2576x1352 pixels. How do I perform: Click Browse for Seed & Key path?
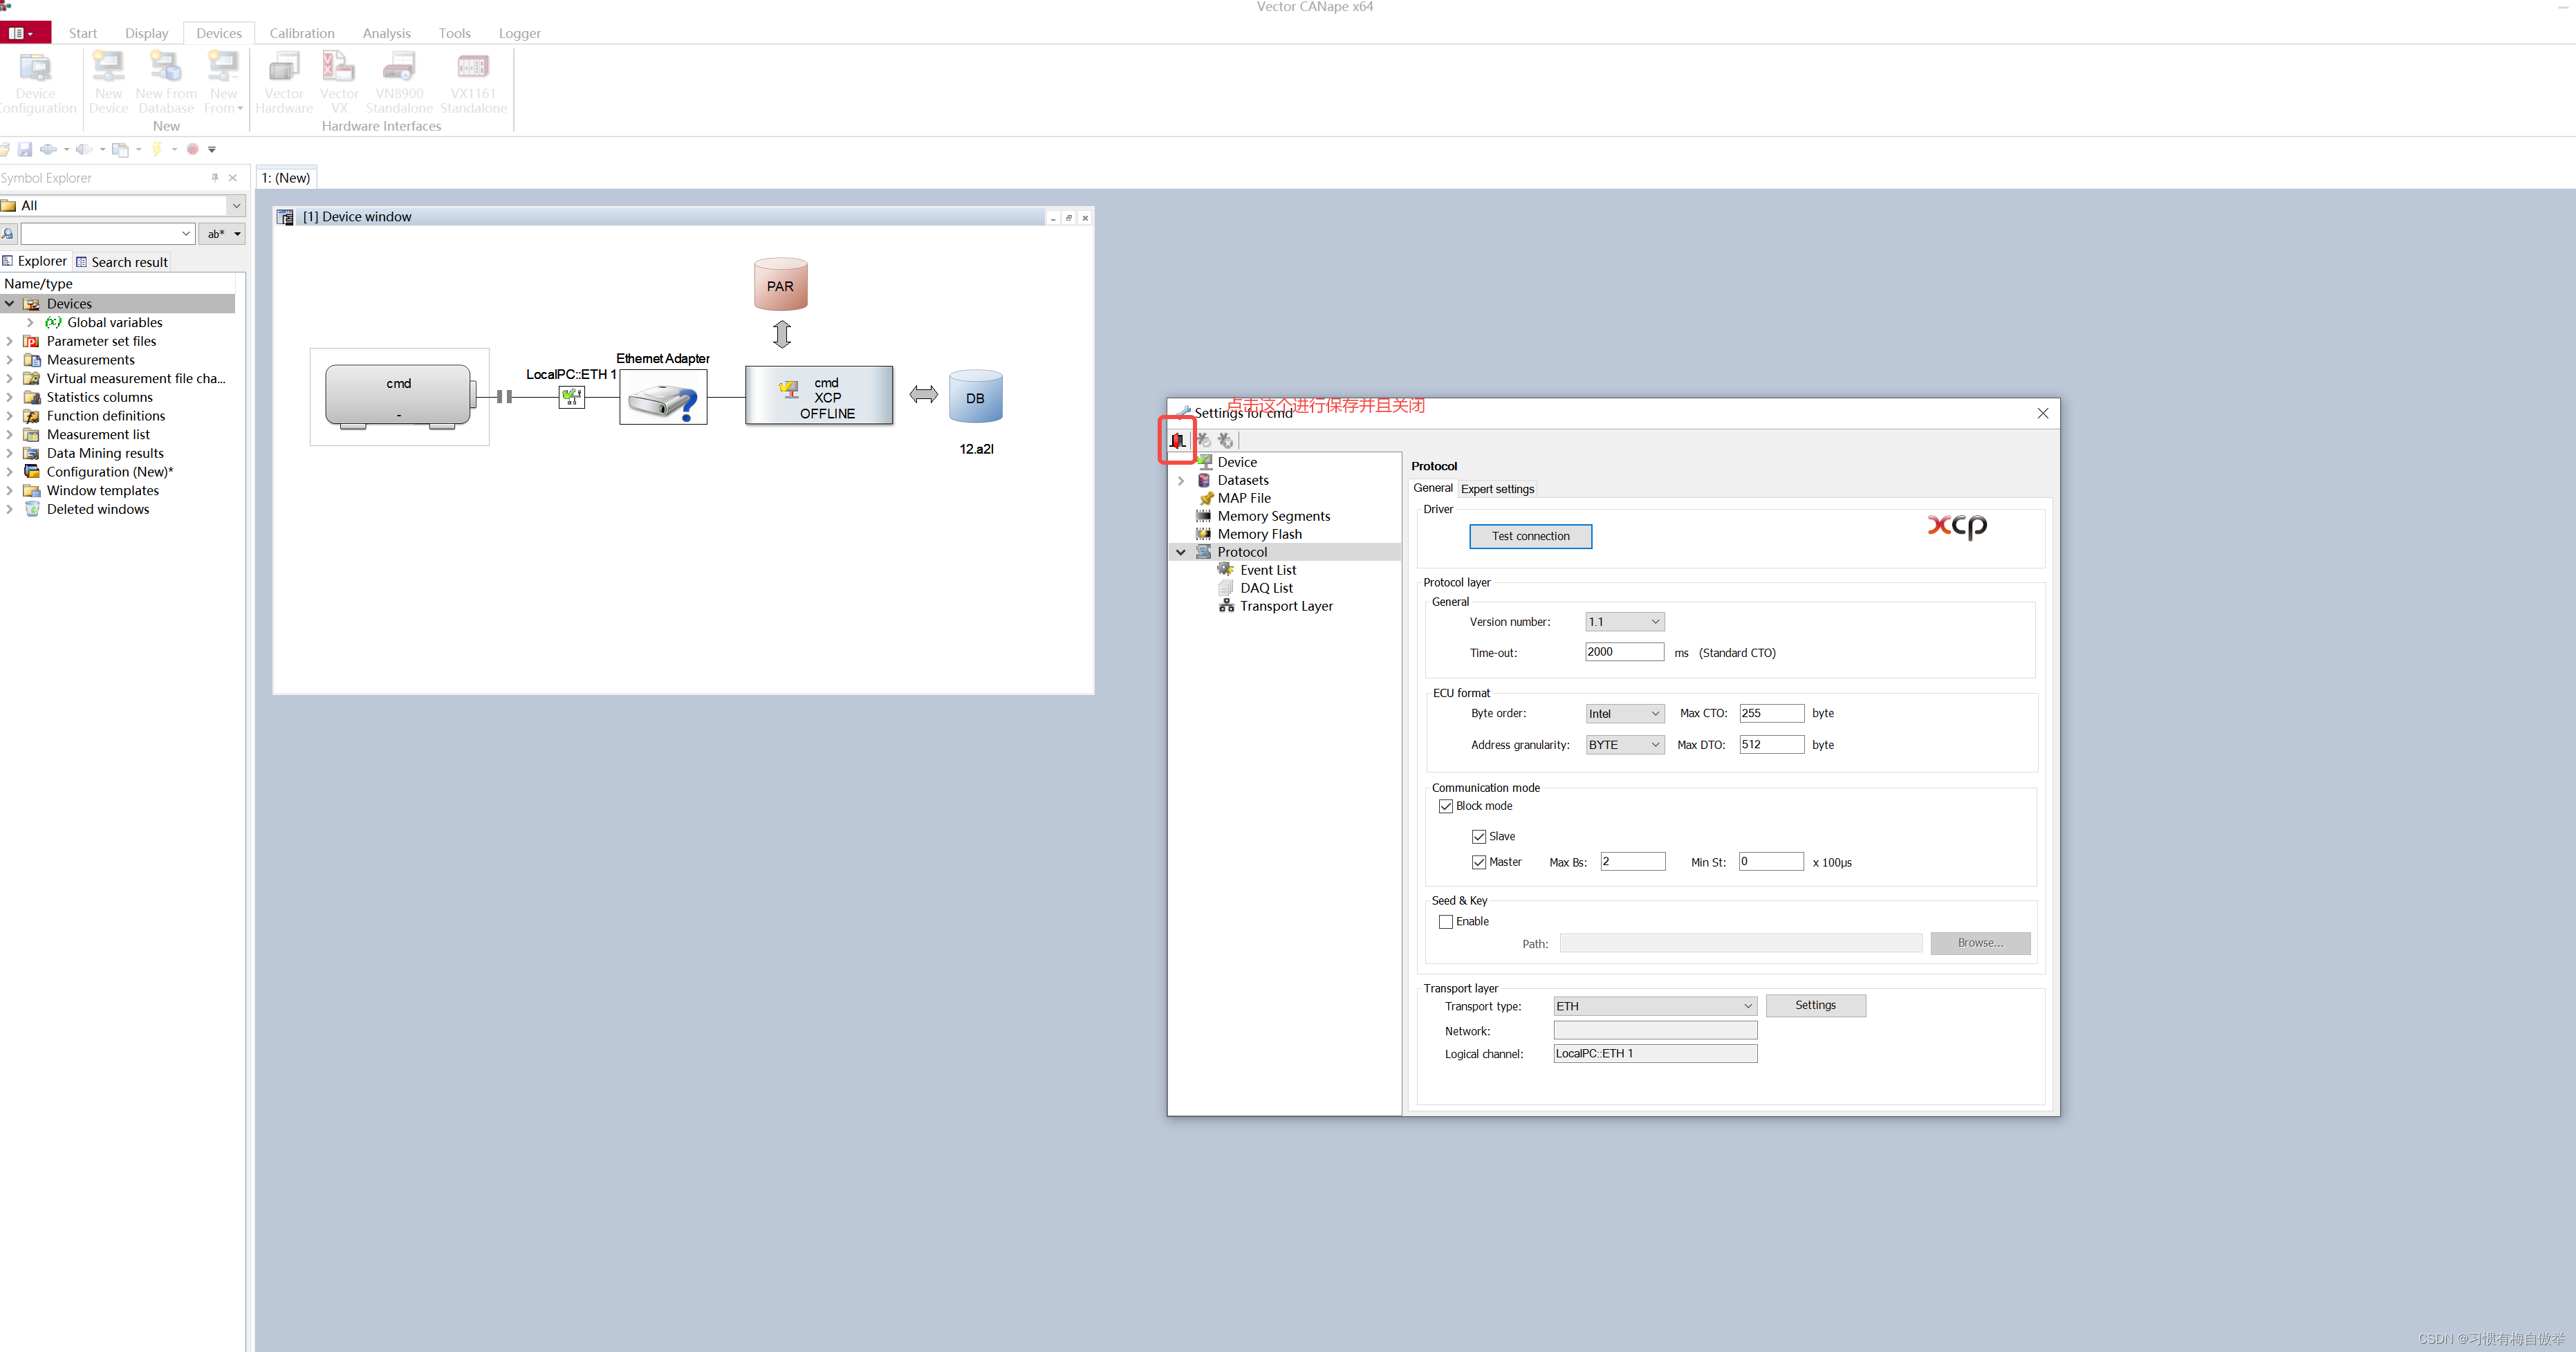pyautogui.click(x=1980, y=943)
